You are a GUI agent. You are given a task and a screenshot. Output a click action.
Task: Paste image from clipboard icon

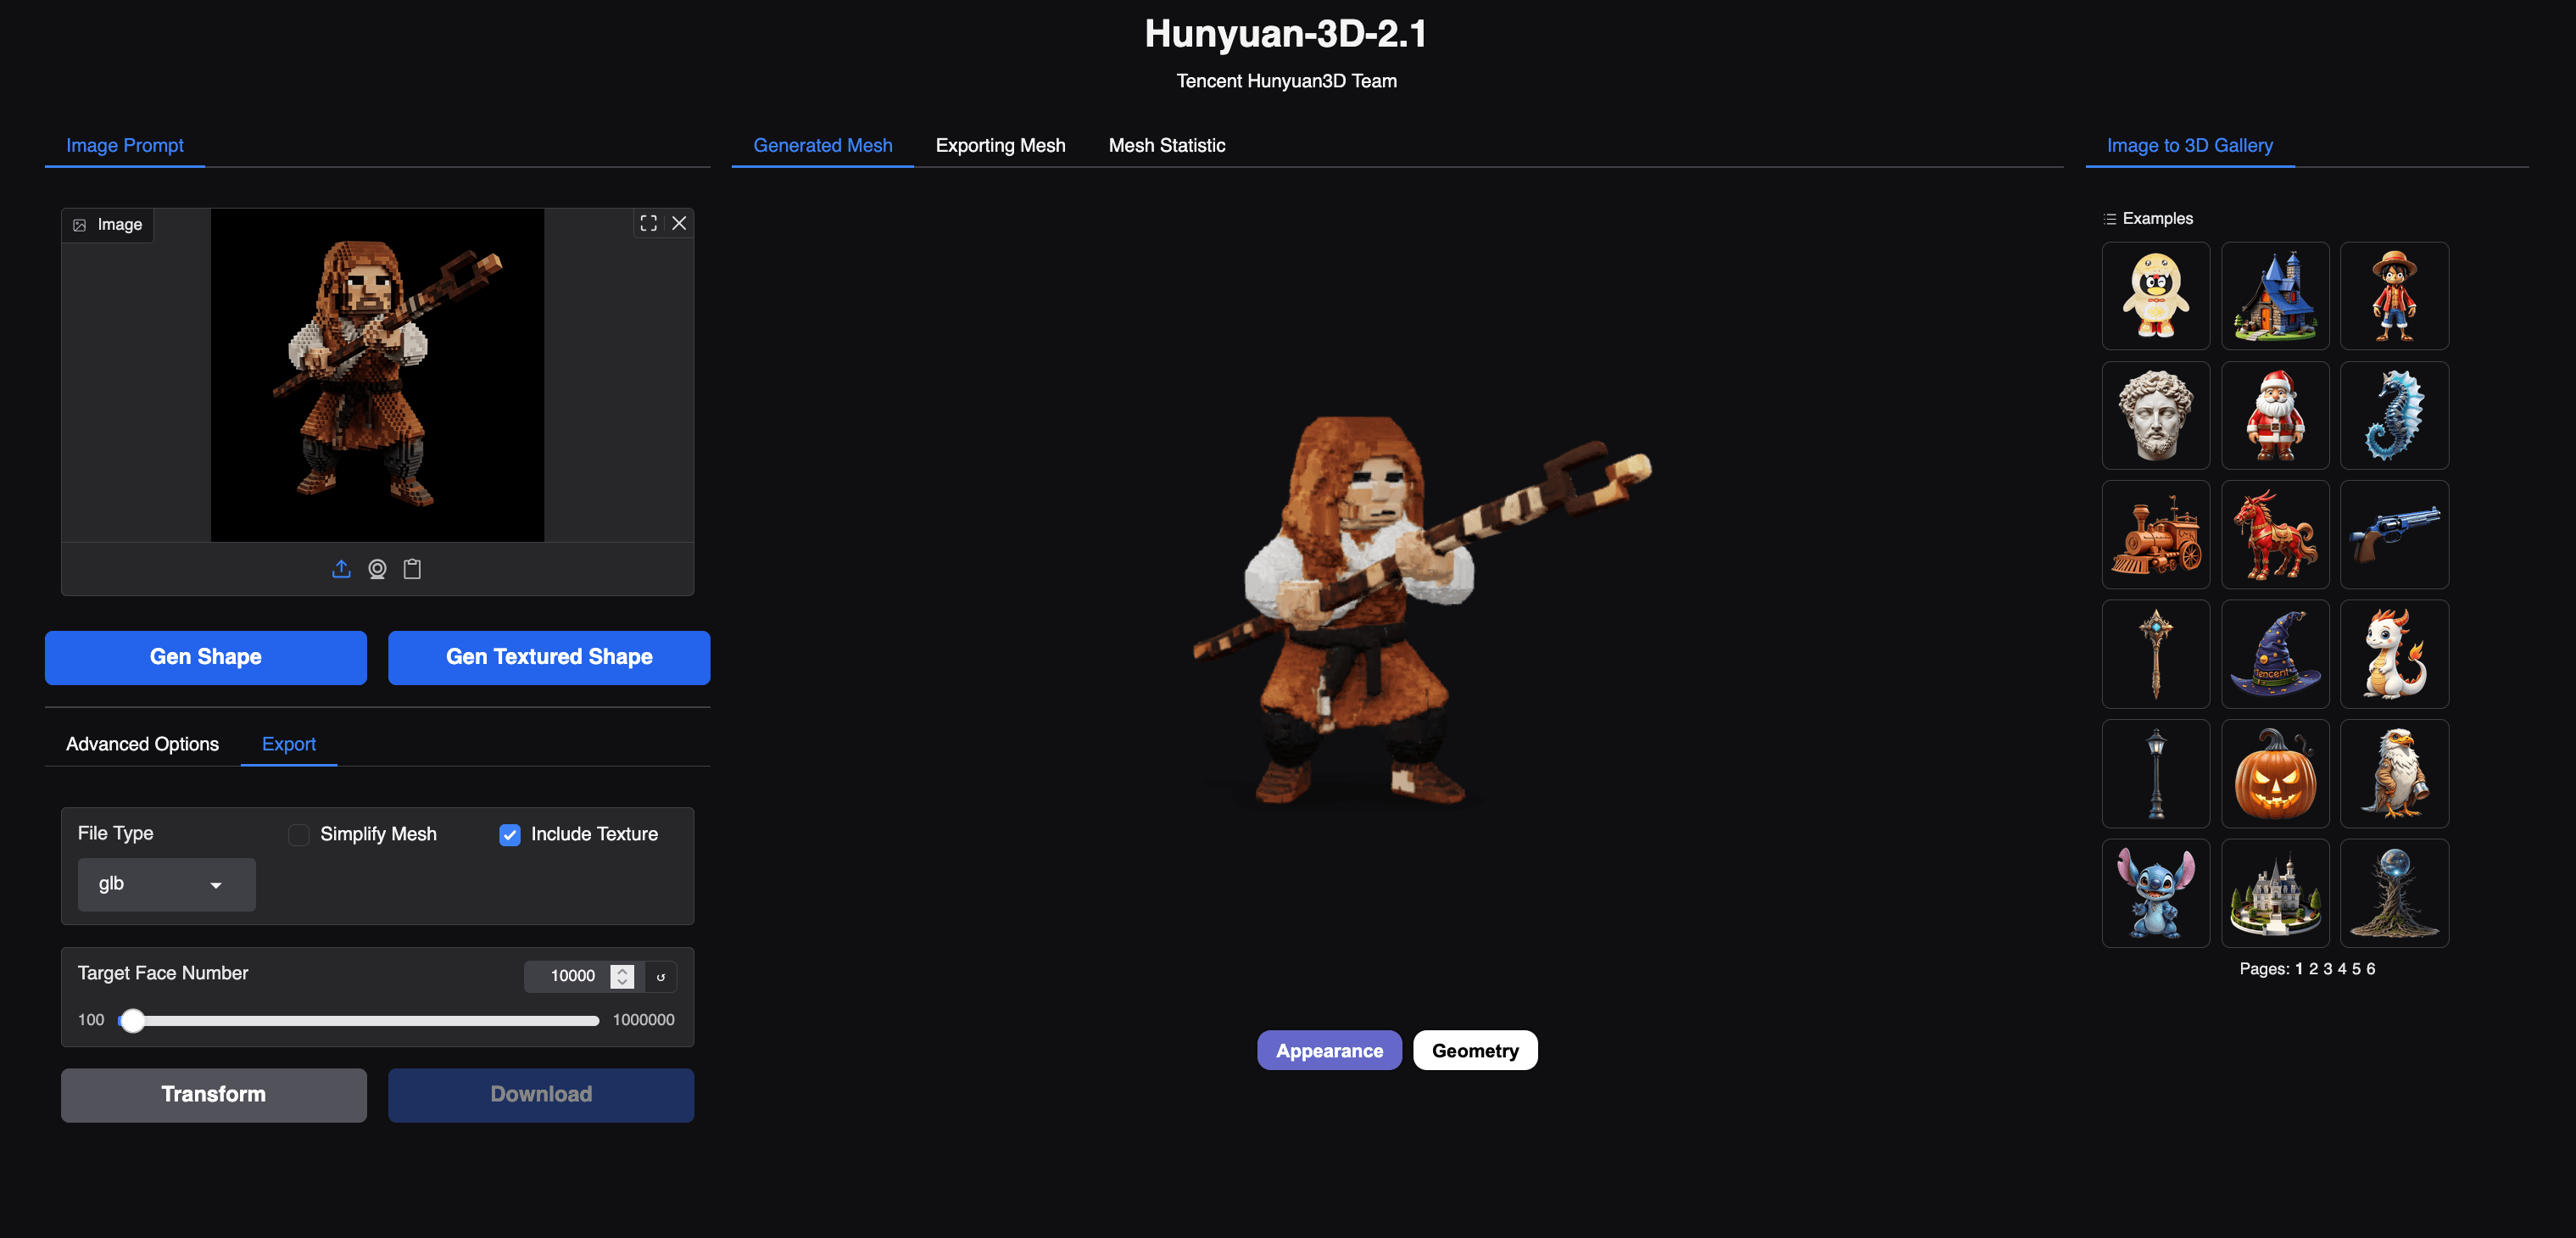click(x=411, y=569)
